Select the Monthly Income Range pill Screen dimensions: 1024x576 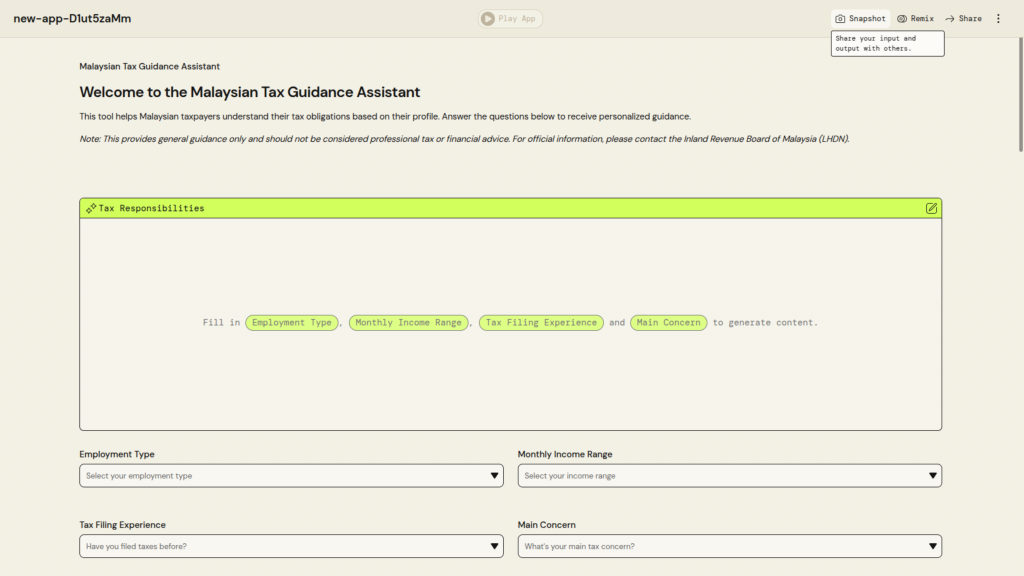408,323
